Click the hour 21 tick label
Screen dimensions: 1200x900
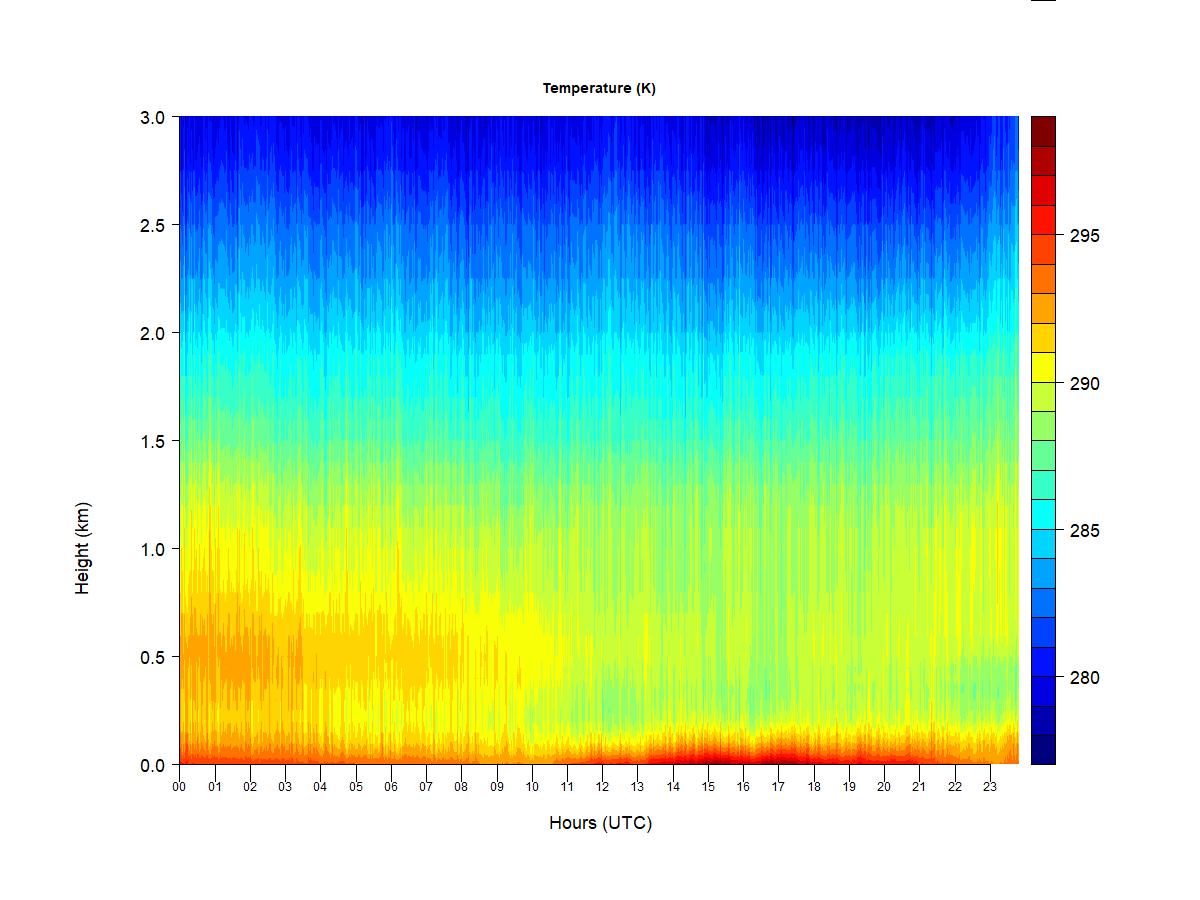tap(919, 787)
